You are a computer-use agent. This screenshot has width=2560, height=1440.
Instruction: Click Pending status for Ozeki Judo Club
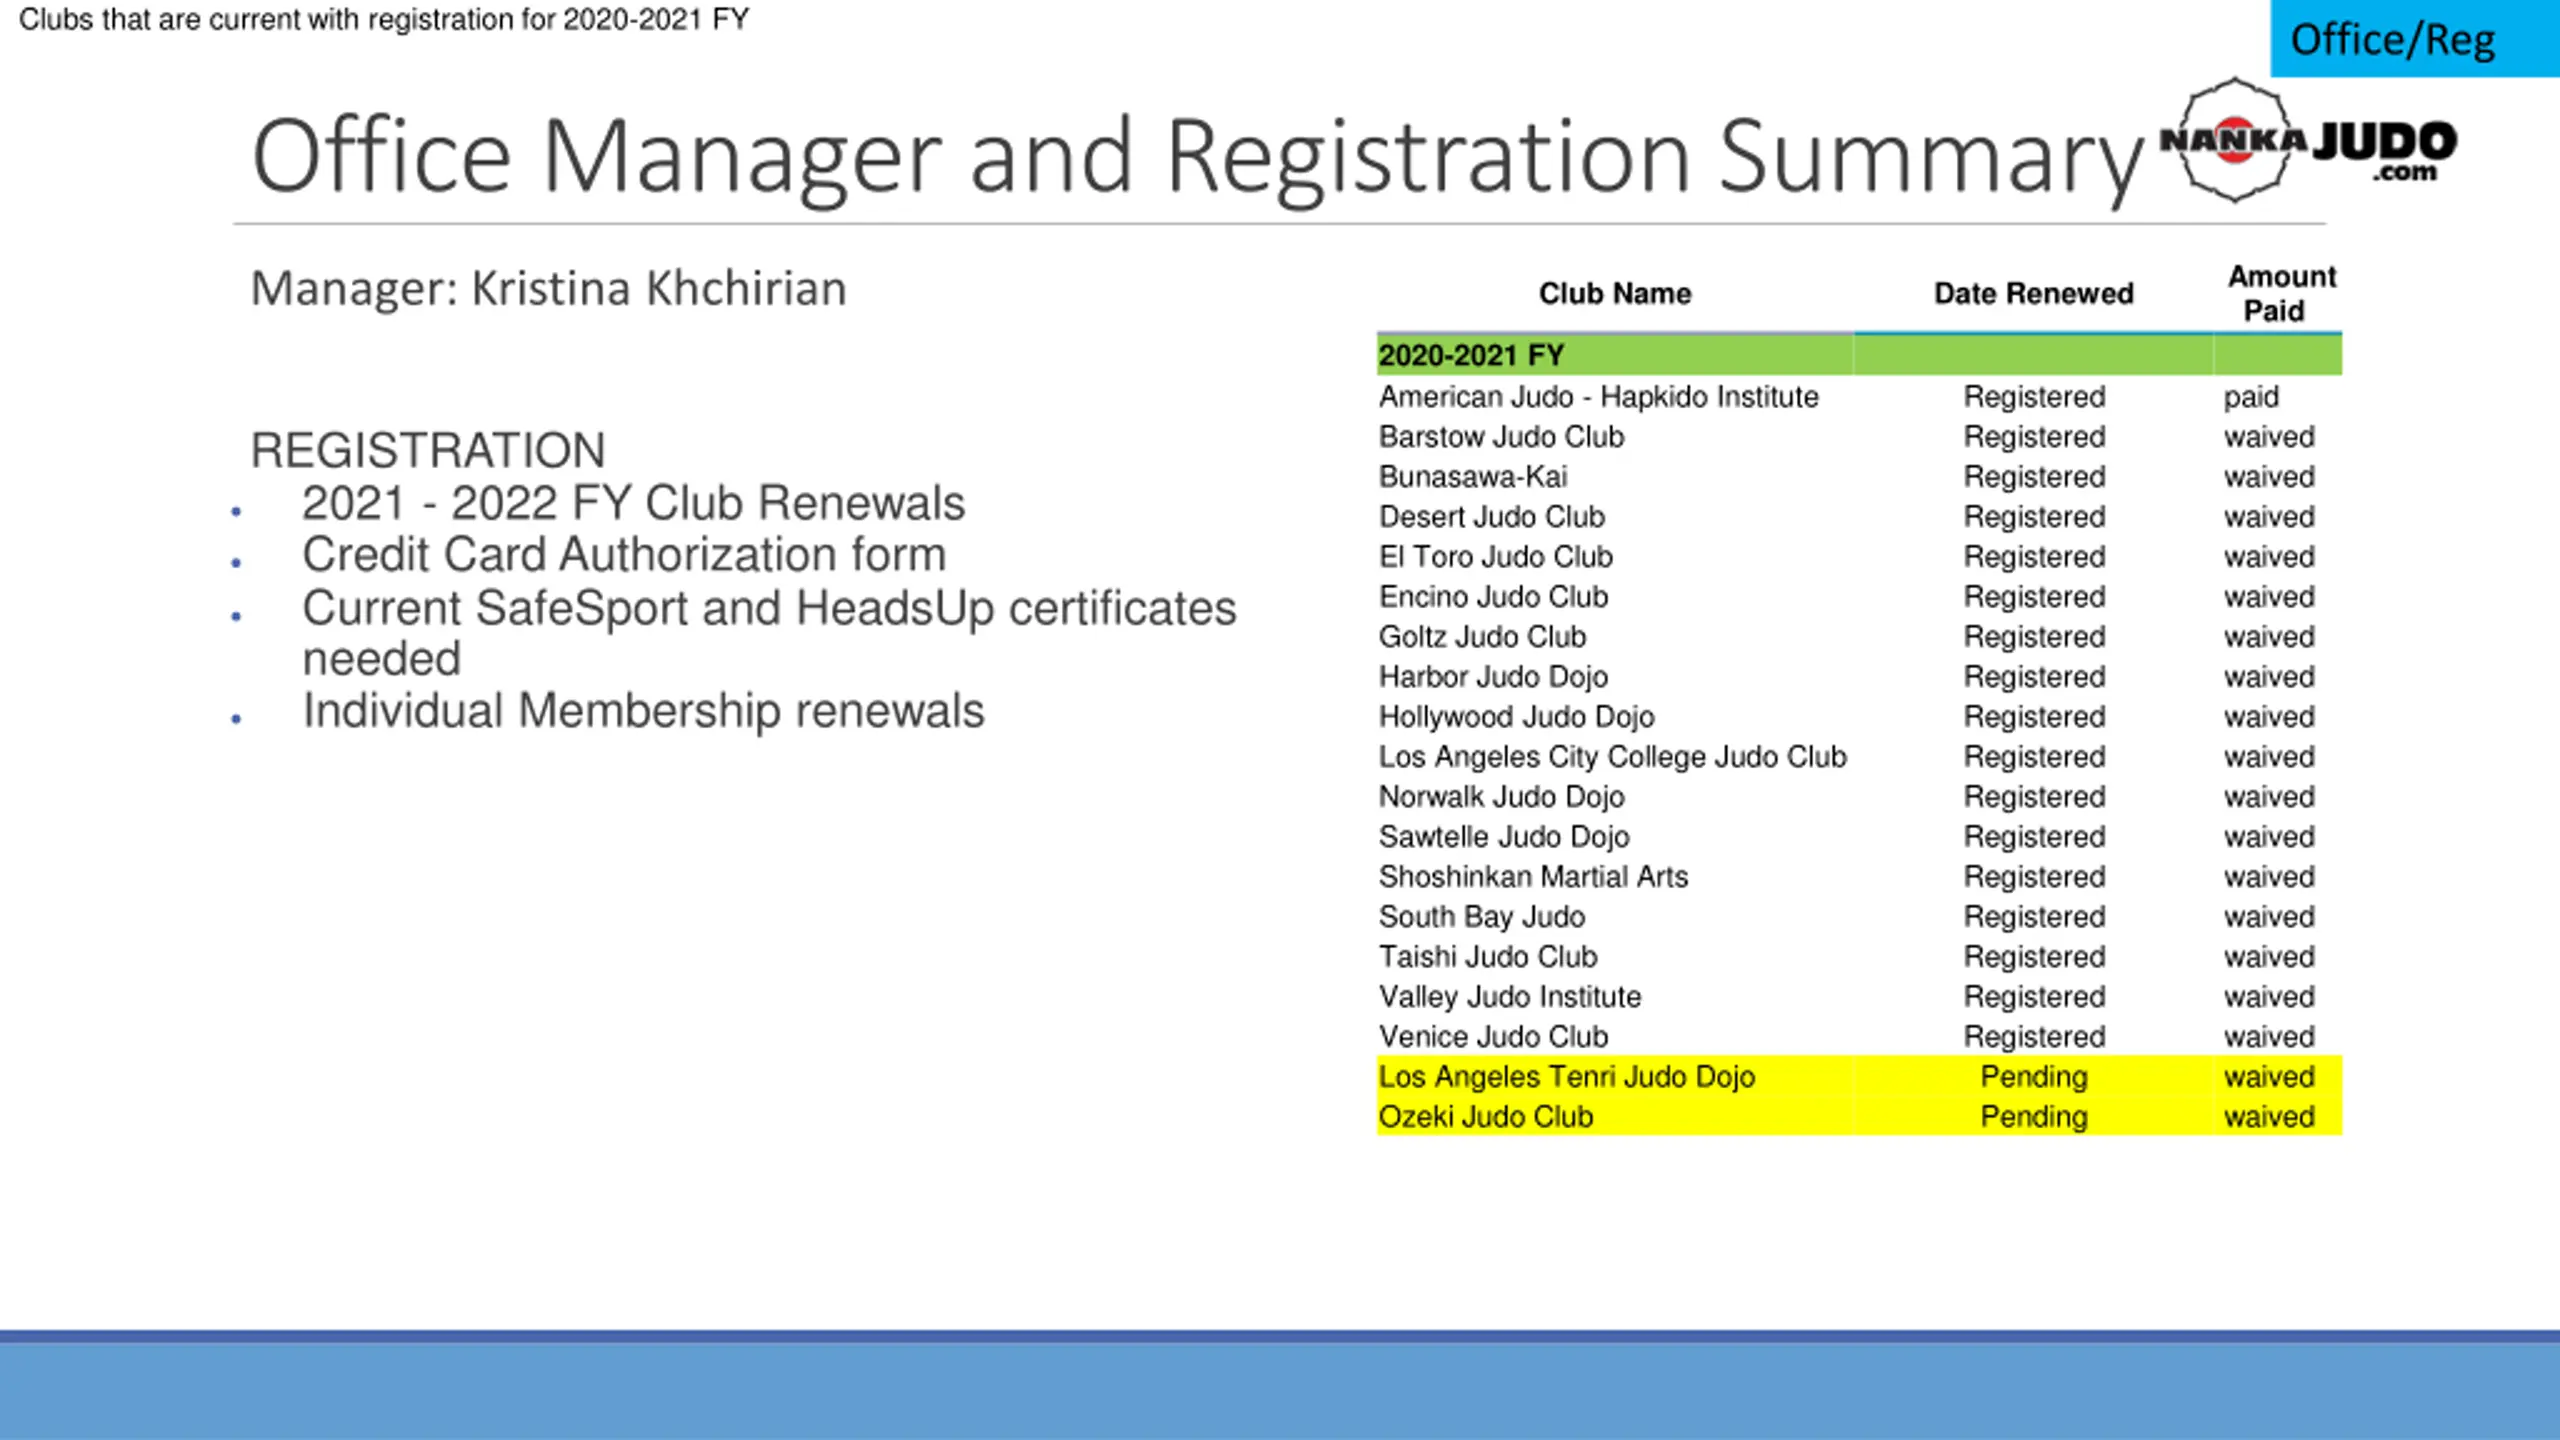2034,1117
